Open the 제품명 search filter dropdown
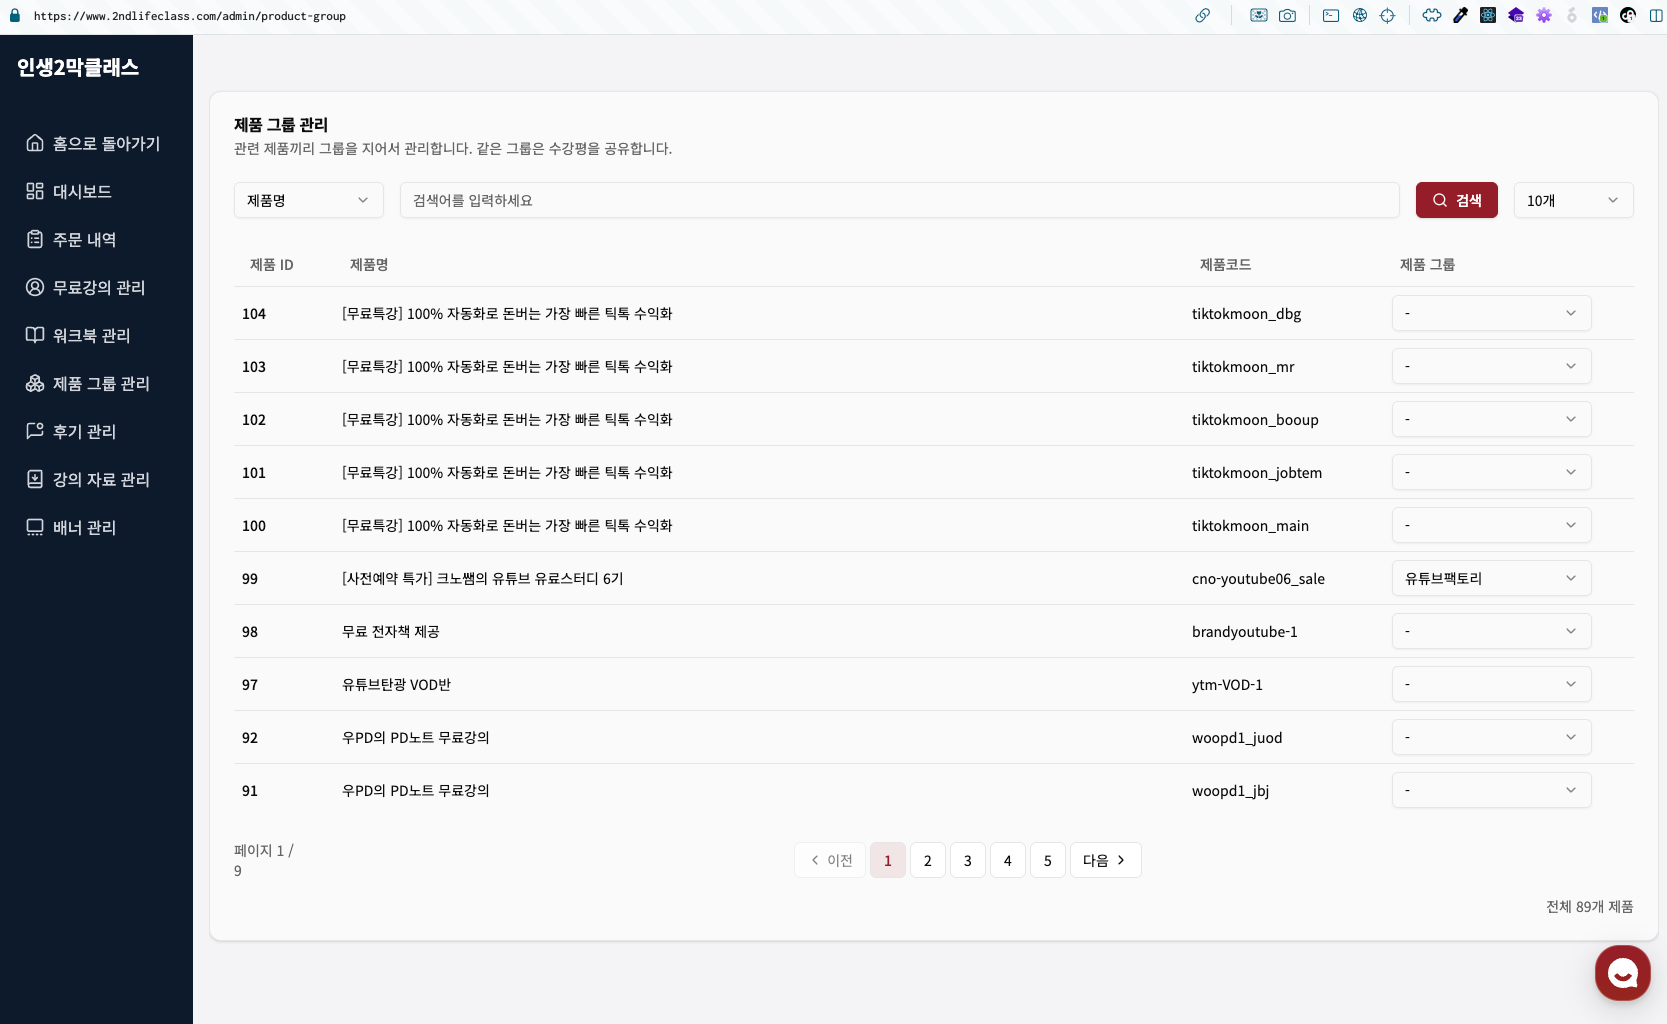 tap(308, 200)
